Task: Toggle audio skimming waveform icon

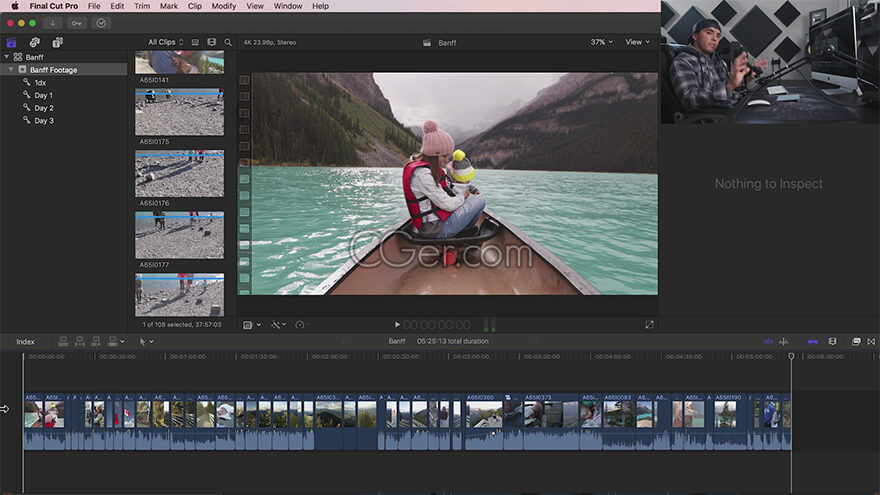Action: (x=784, y=341)
